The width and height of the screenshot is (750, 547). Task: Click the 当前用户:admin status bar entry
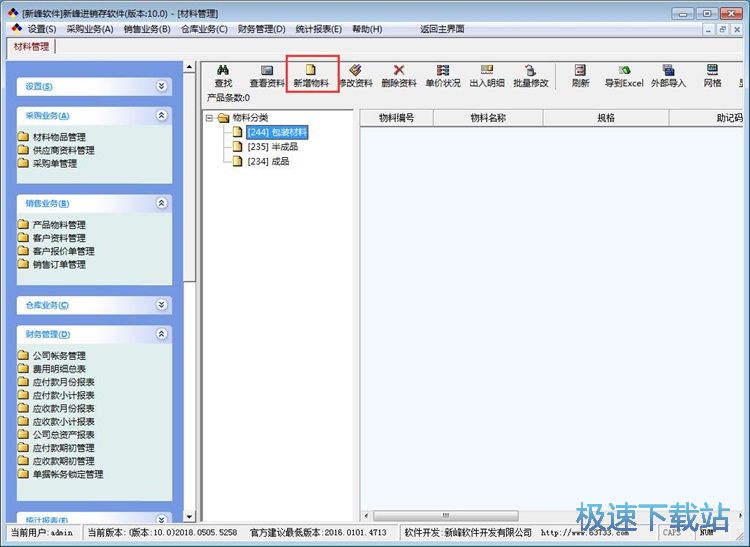tap(42, 533)
